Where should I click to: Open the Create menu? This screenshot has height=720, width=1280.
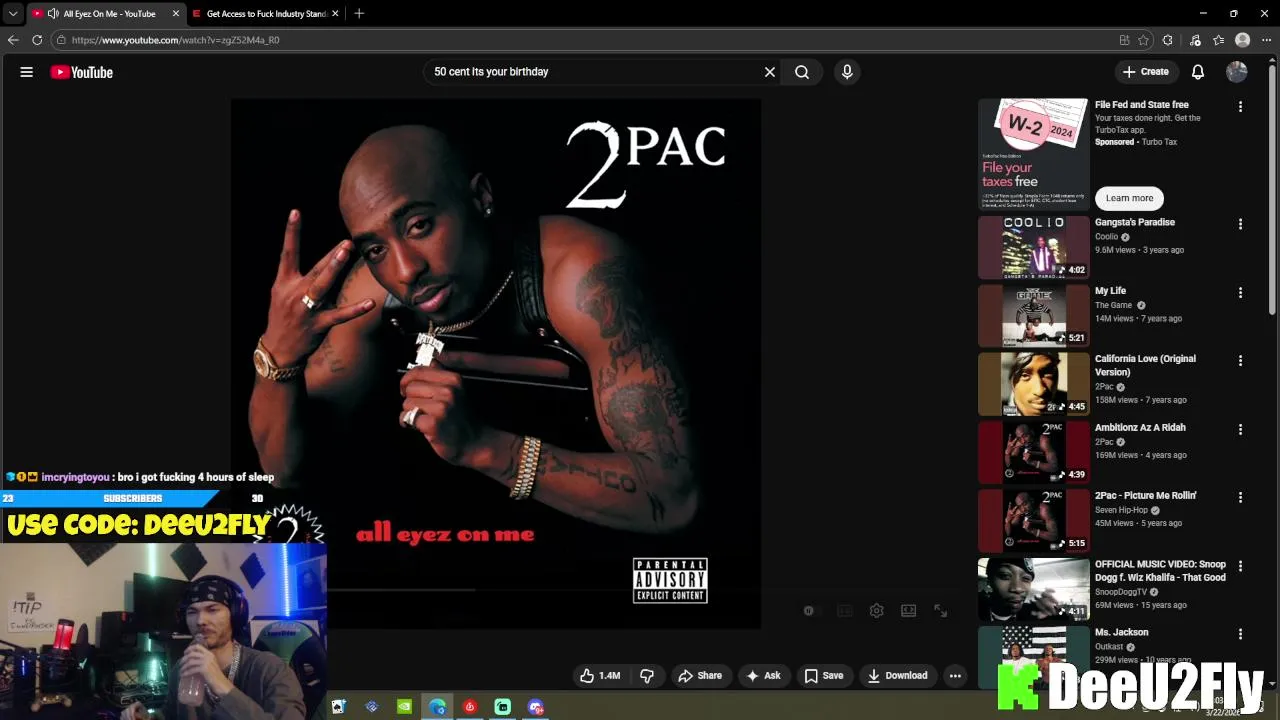(x=1146, y=72)
